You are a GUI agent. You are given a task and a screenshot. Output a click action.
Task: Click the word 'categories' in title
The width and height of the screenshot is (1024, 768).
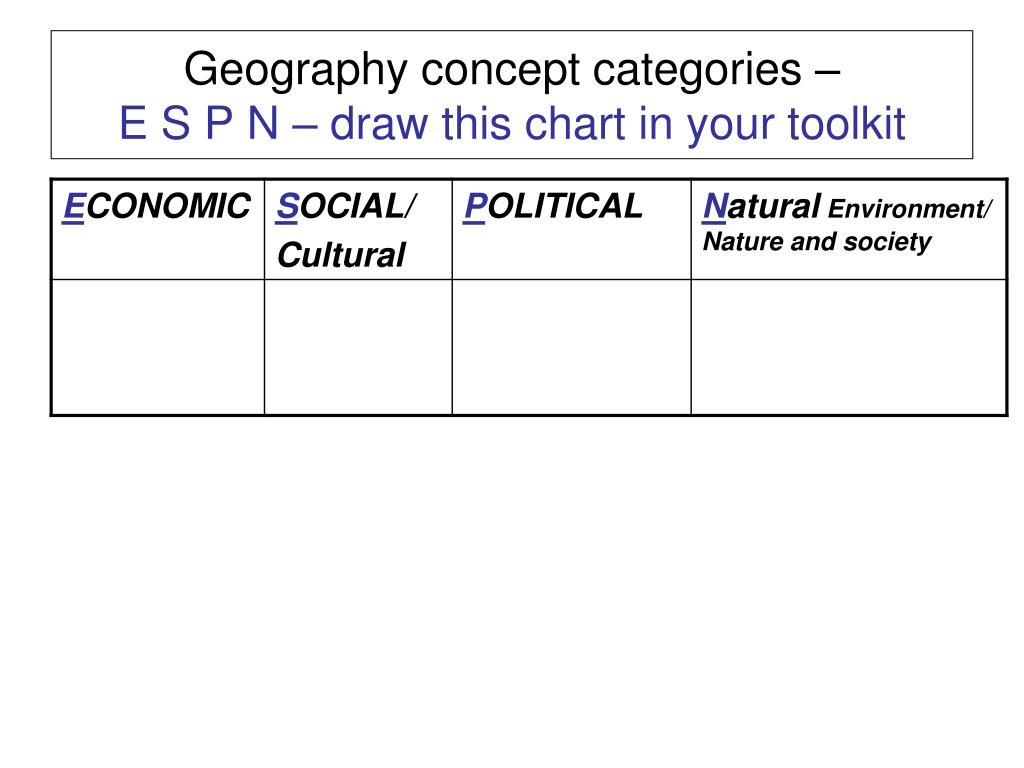[697, 71]
